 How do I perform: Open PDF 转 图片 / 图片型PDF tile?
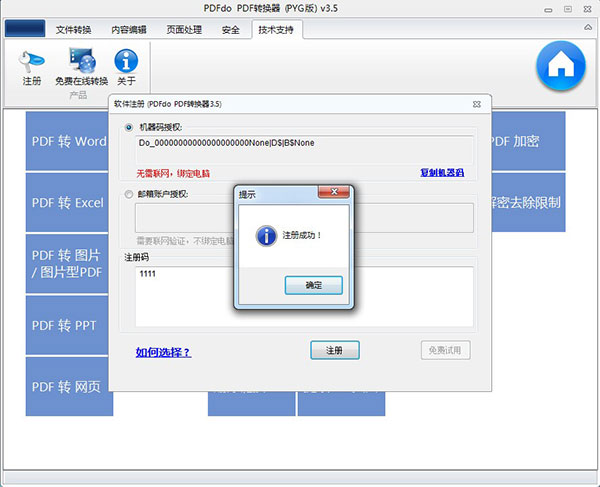pyautogui.click(x=67, y=264)
